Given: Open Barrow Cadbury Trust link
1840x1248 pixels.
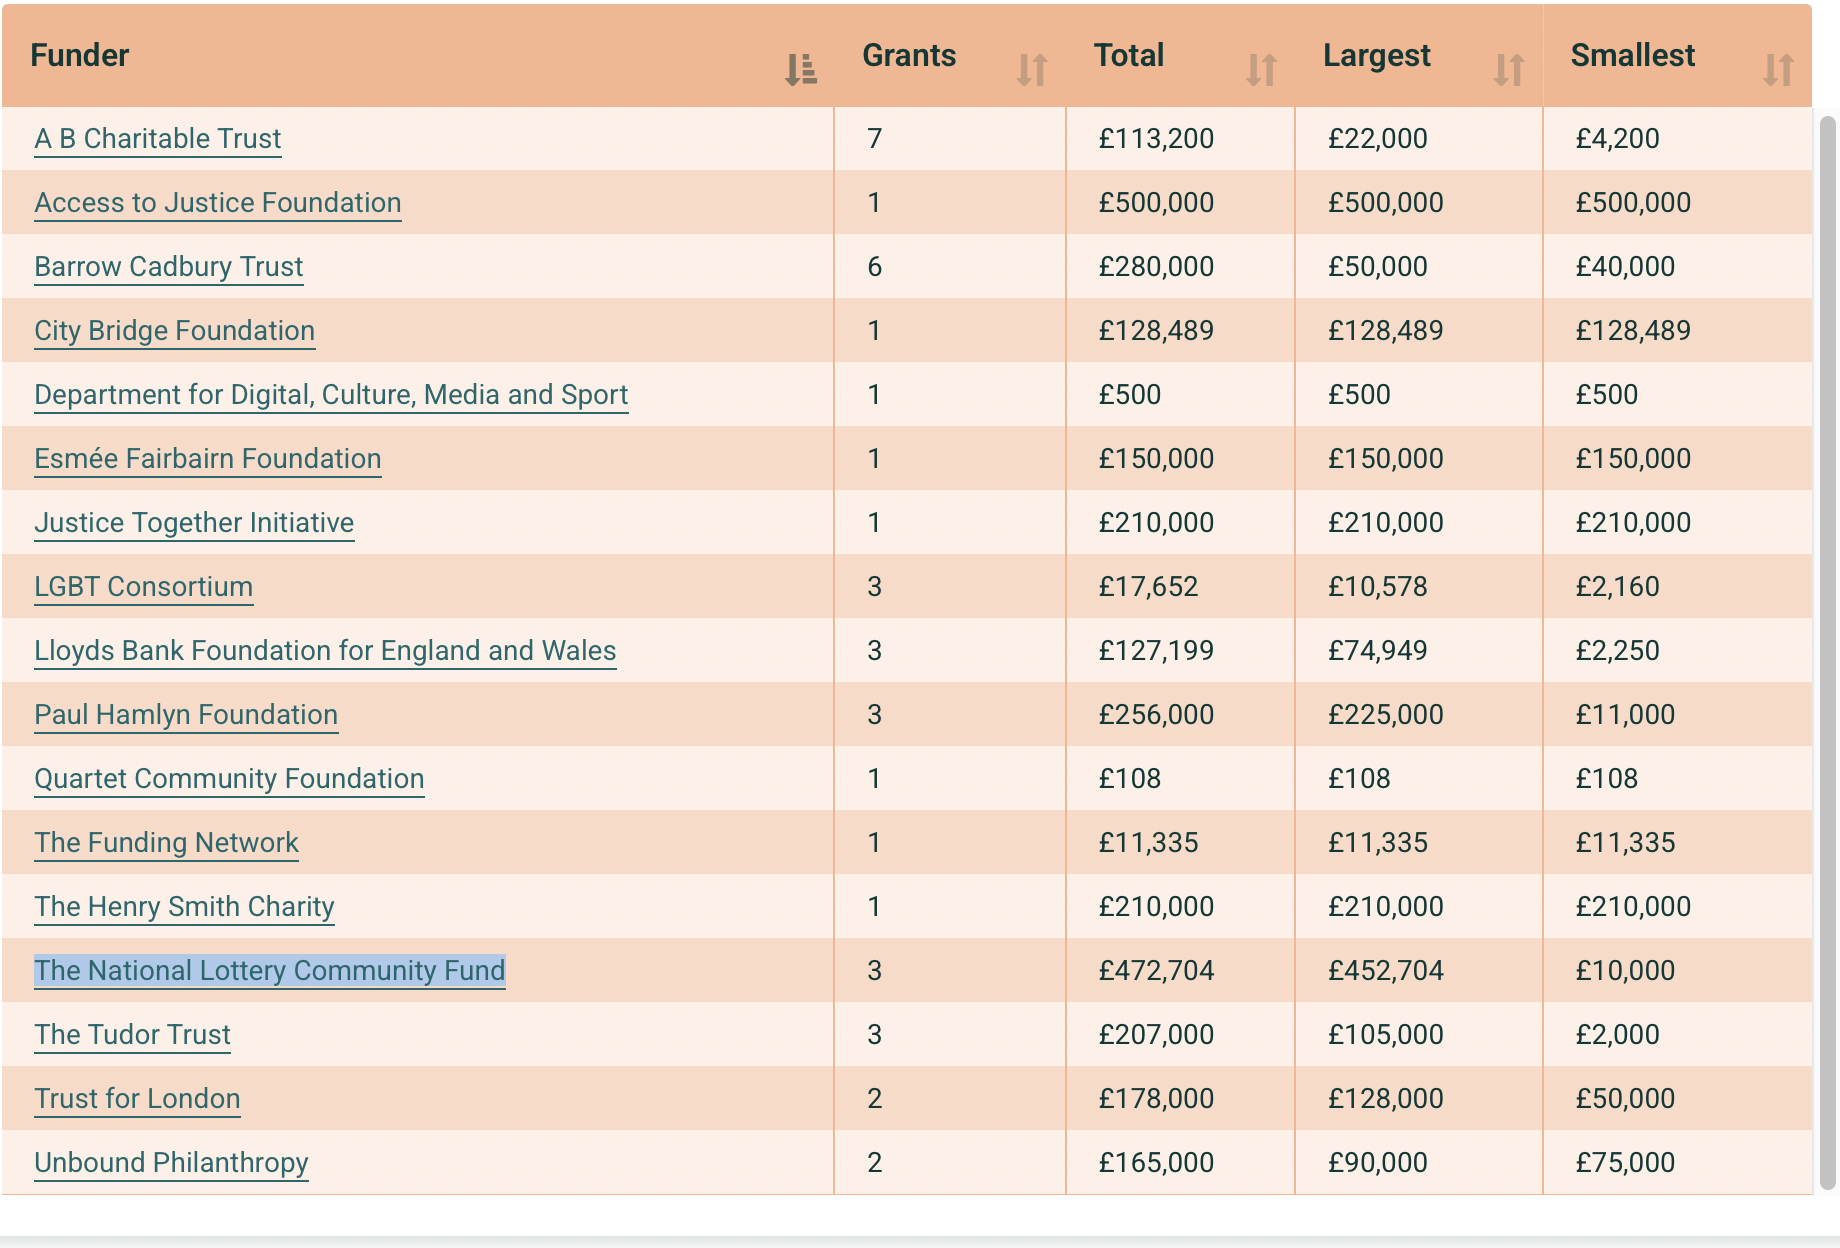Looking at the screenshot, I should (169, 267).
